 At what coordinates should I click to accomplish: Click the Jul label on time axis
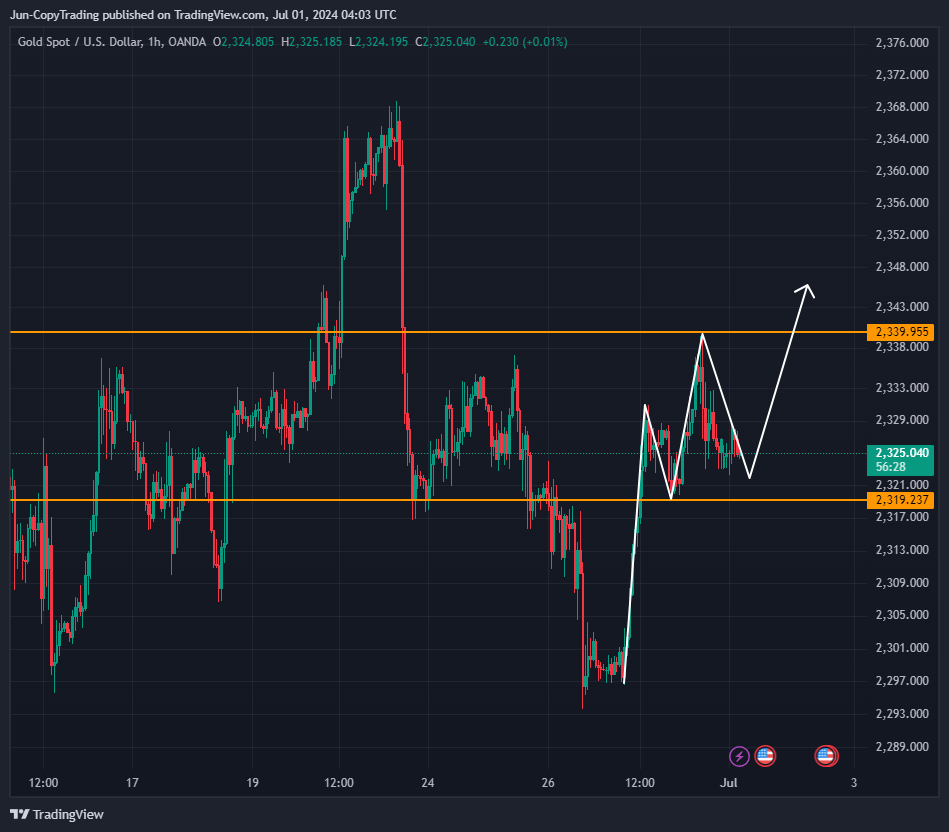[x=728, y=783]
